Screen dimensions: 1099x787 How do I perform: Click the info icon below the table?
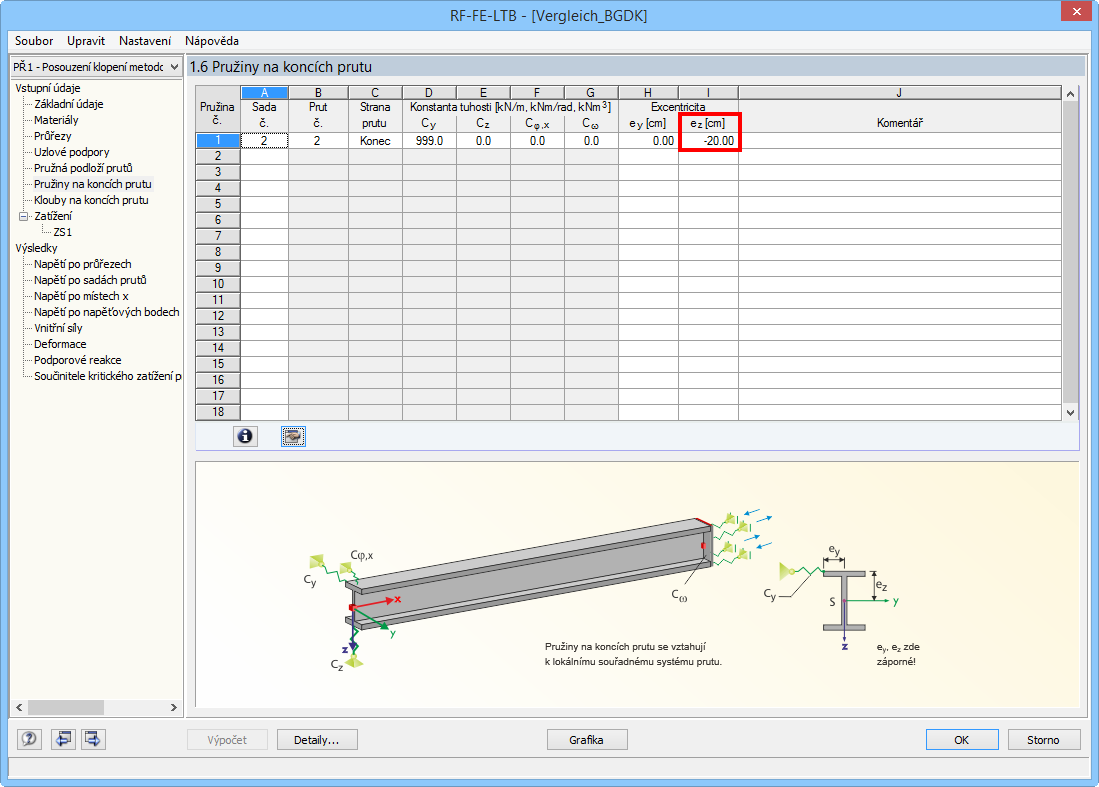245,437
